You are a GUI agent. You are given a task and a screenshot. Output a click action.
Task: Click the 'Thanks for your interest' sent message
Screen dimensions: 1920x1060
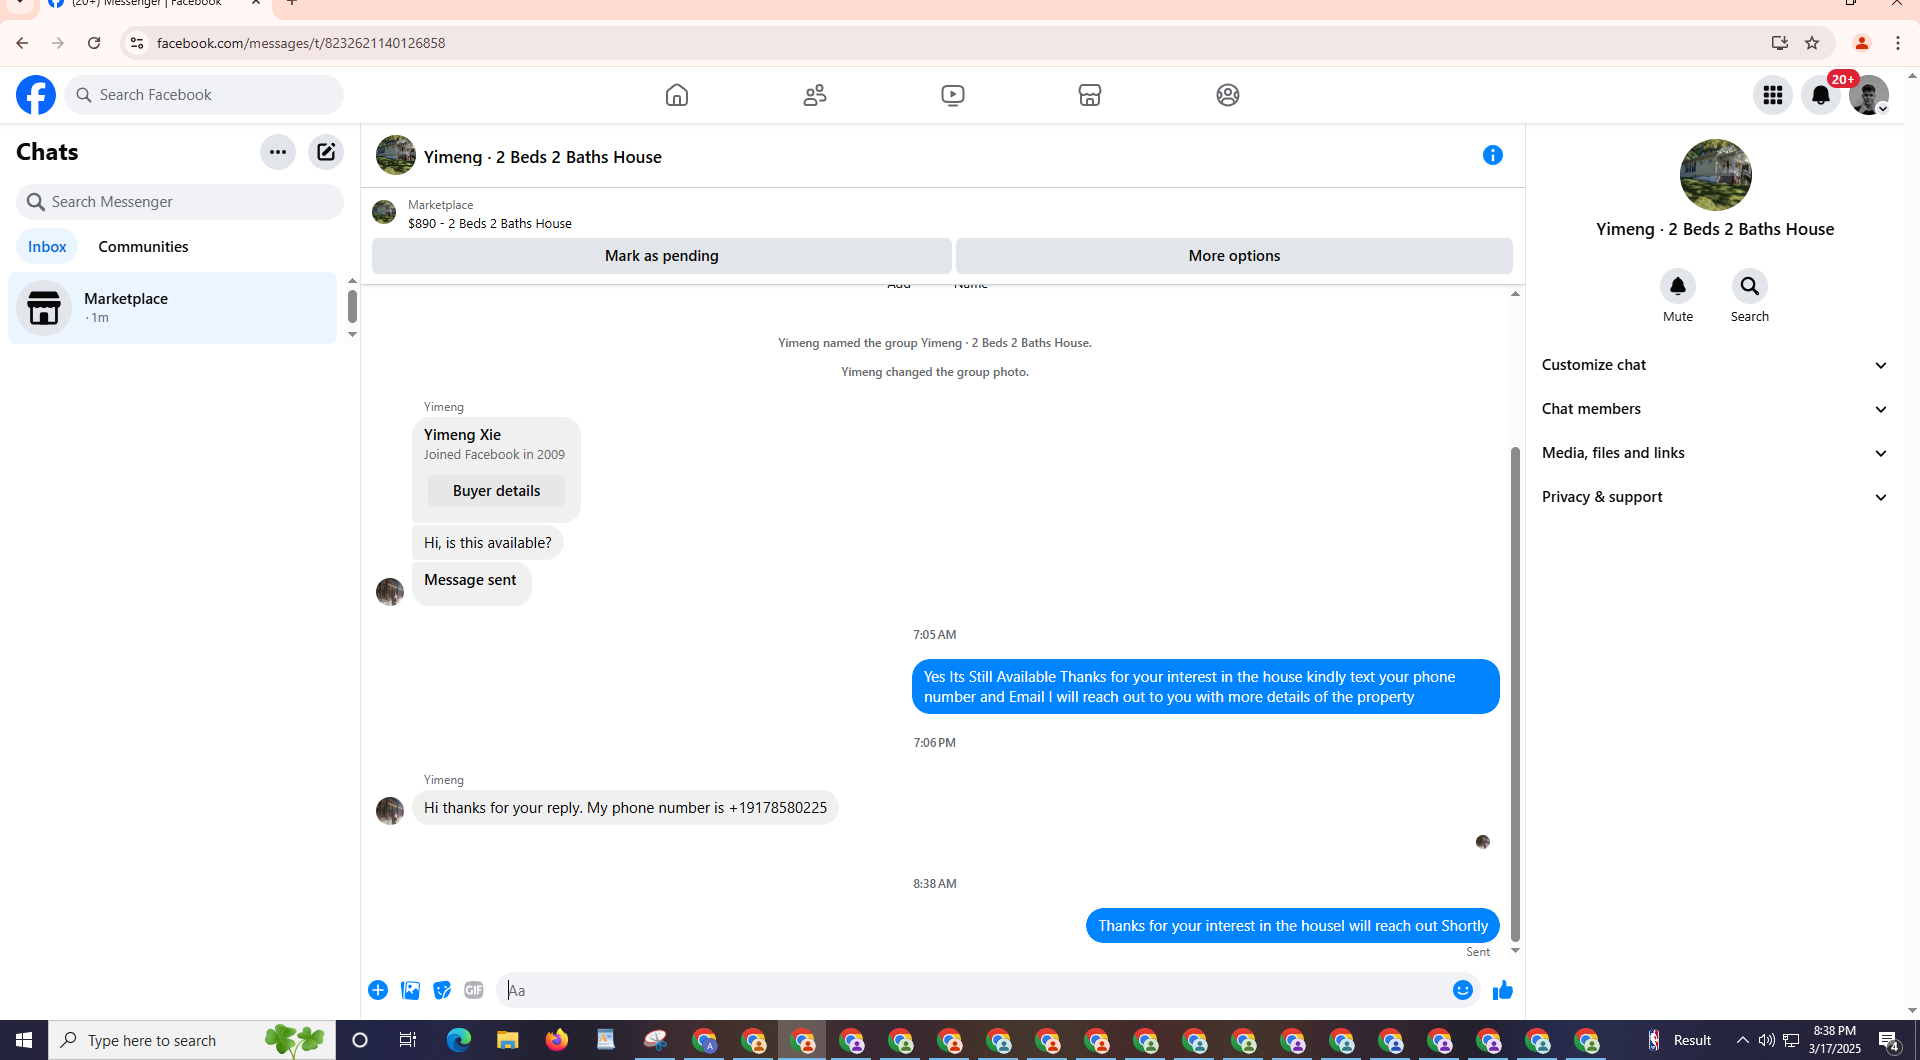[1293, 926]
